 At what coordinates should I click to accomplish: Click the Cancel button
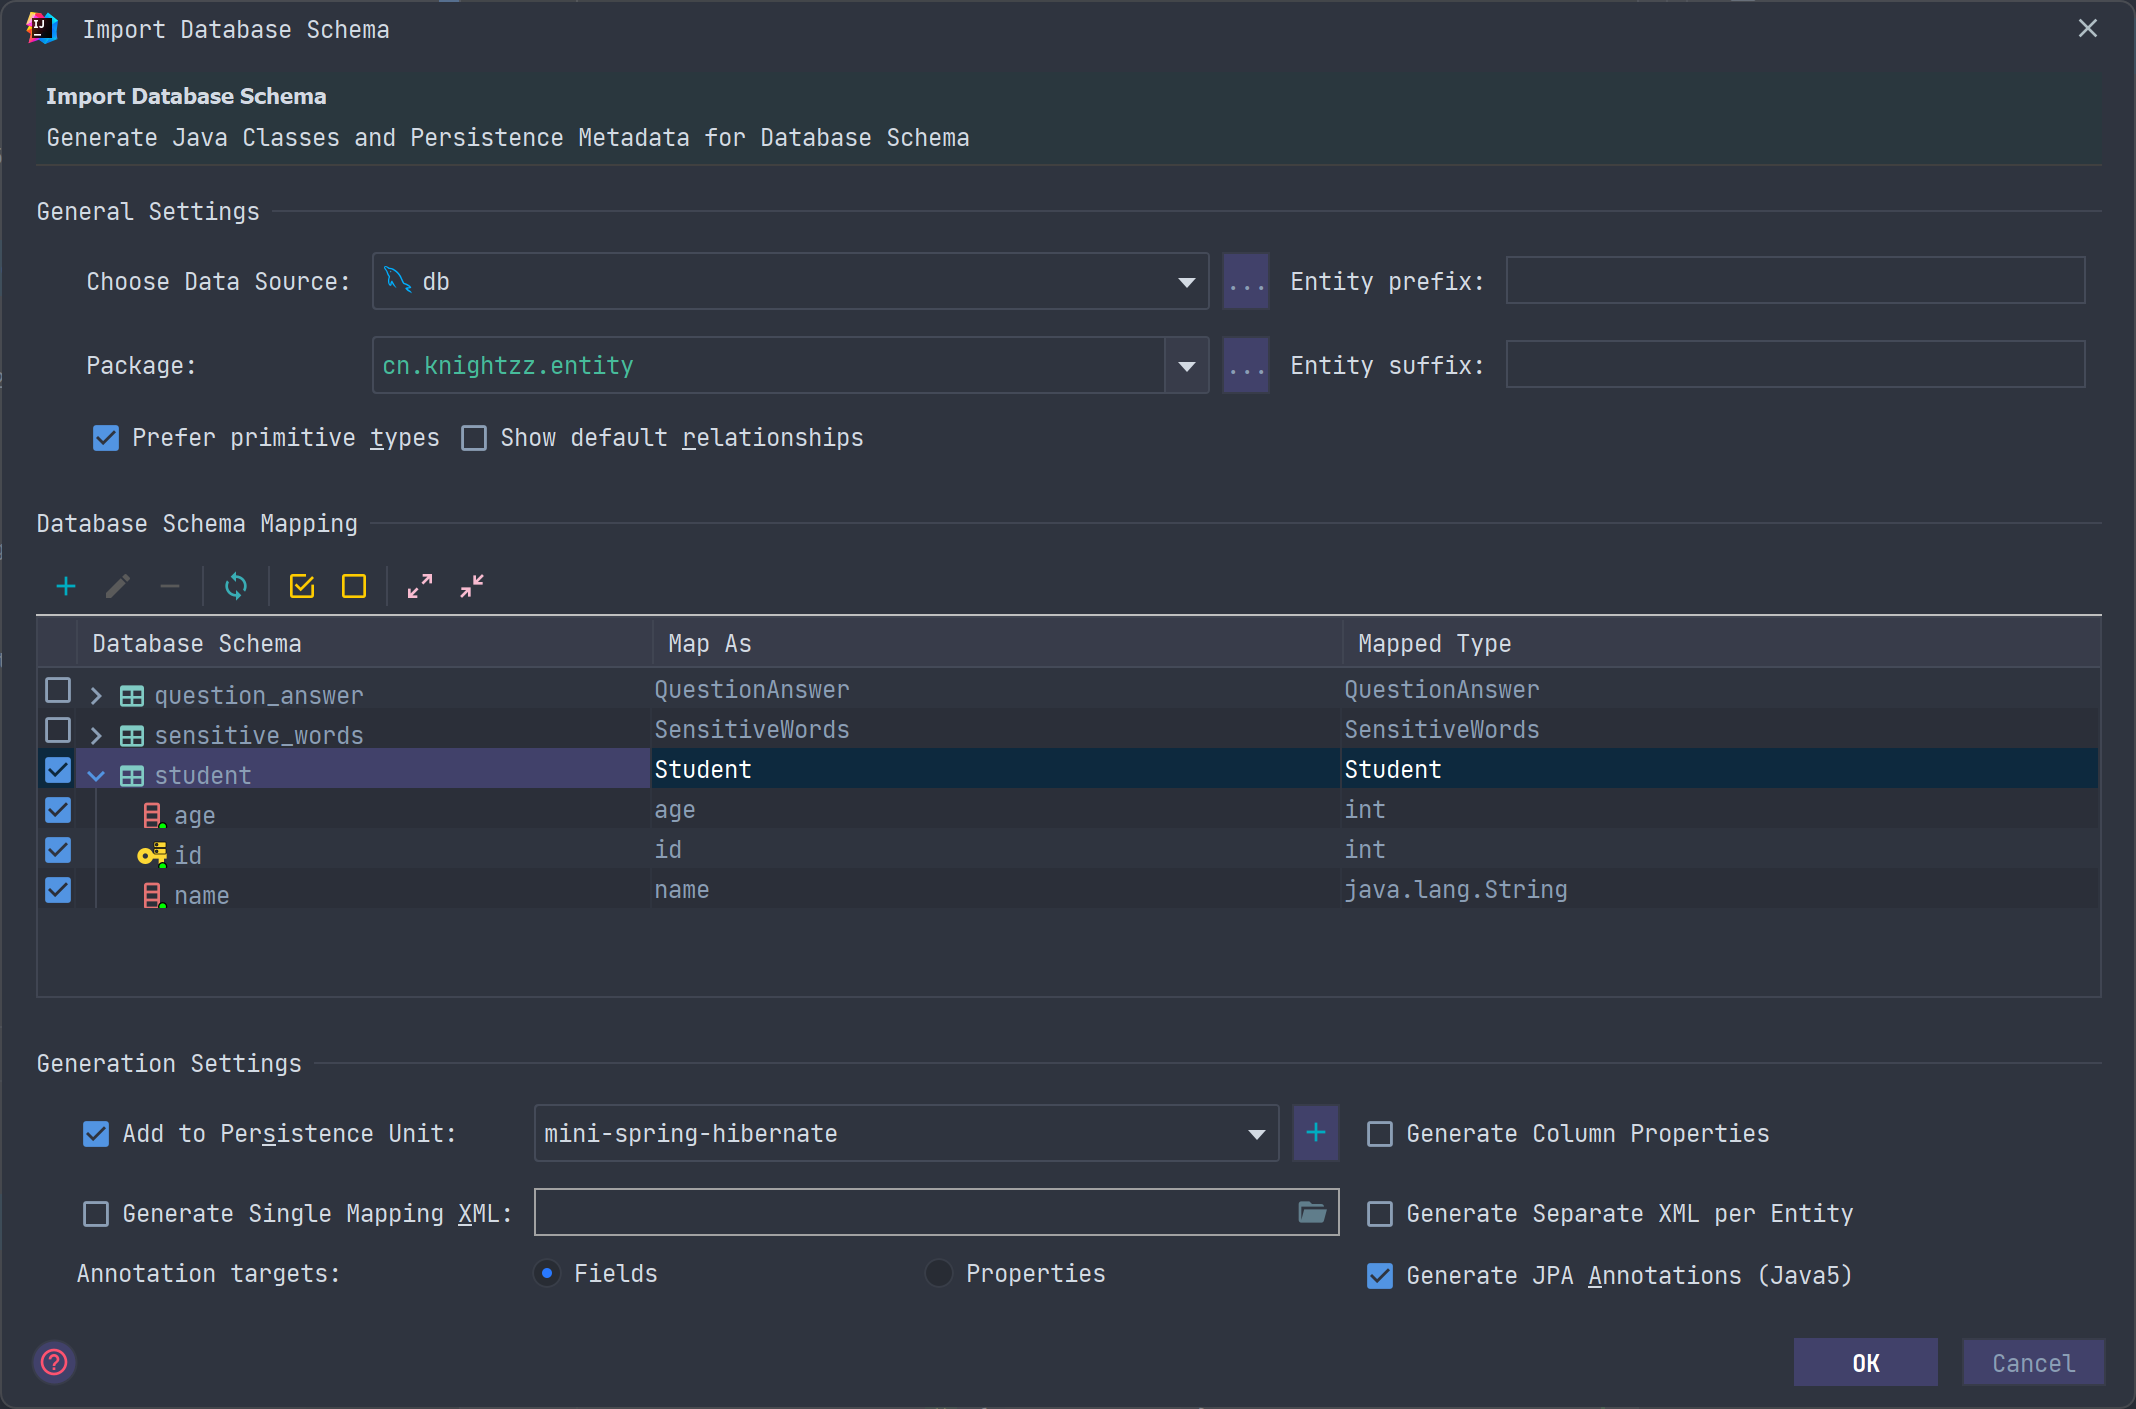[2033, 1363]
